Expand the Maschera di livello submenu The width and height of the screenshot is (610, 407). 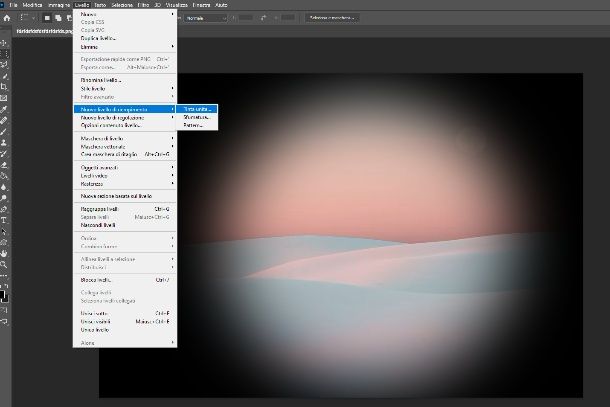(125, 138)
